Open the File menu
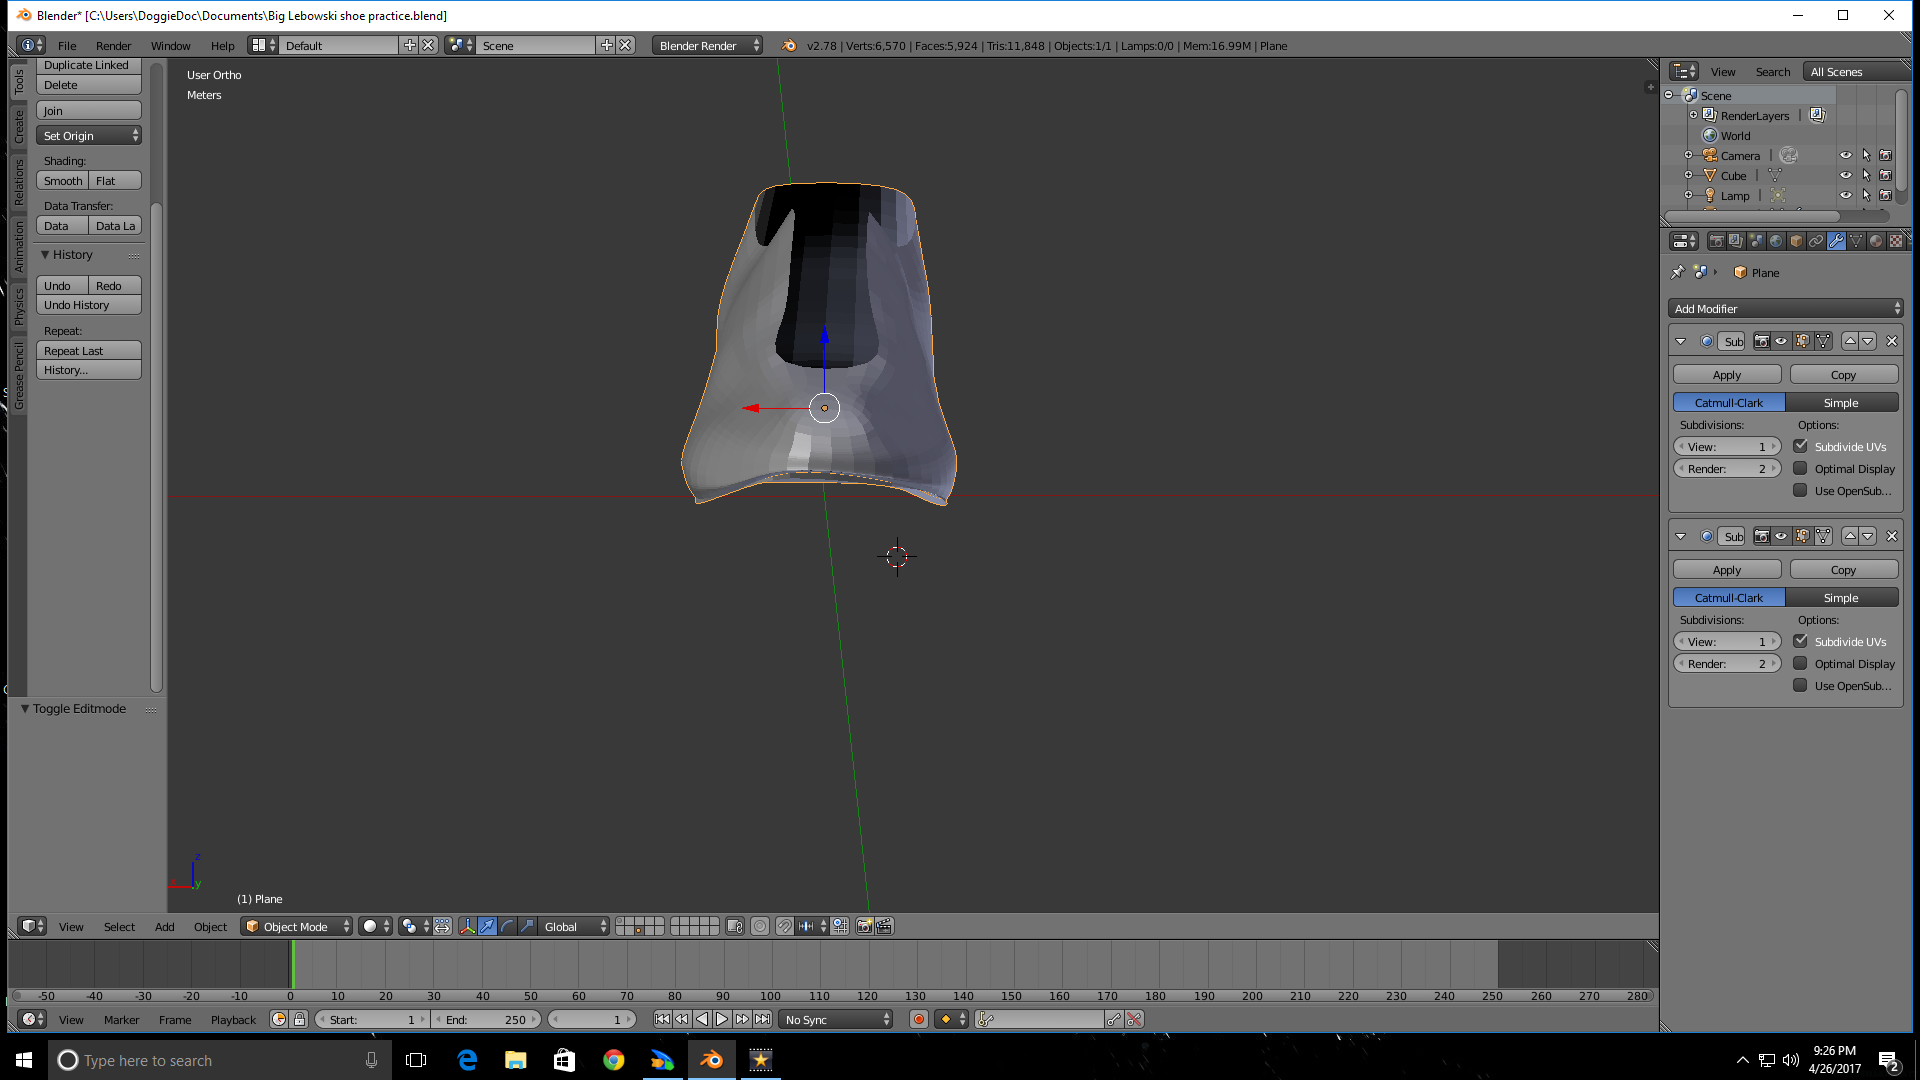This screenshot has height=1080, width=1920. pos(67,46)
